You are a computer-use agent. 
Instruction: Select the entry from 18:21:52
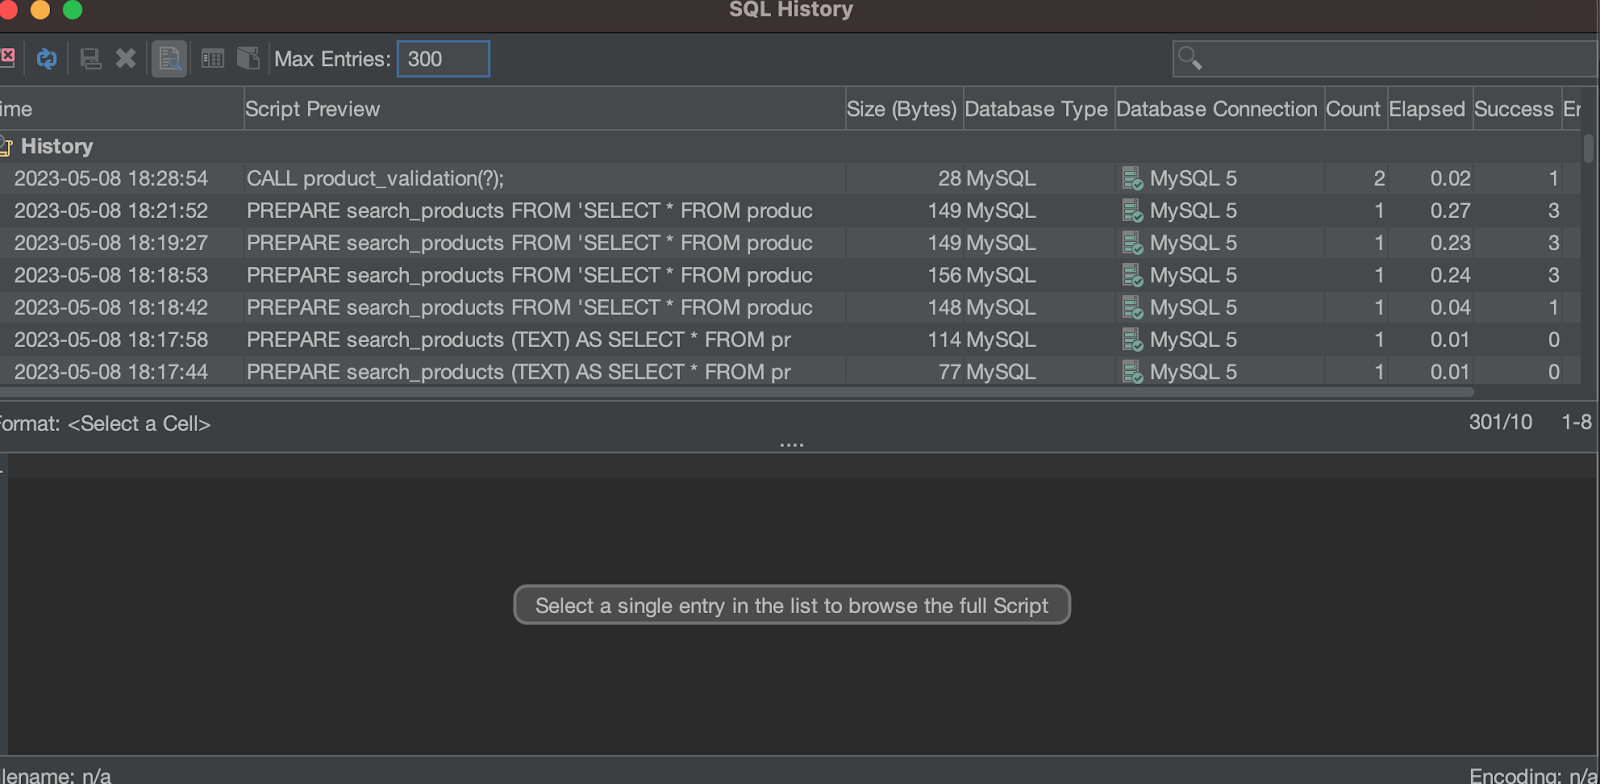111,211
